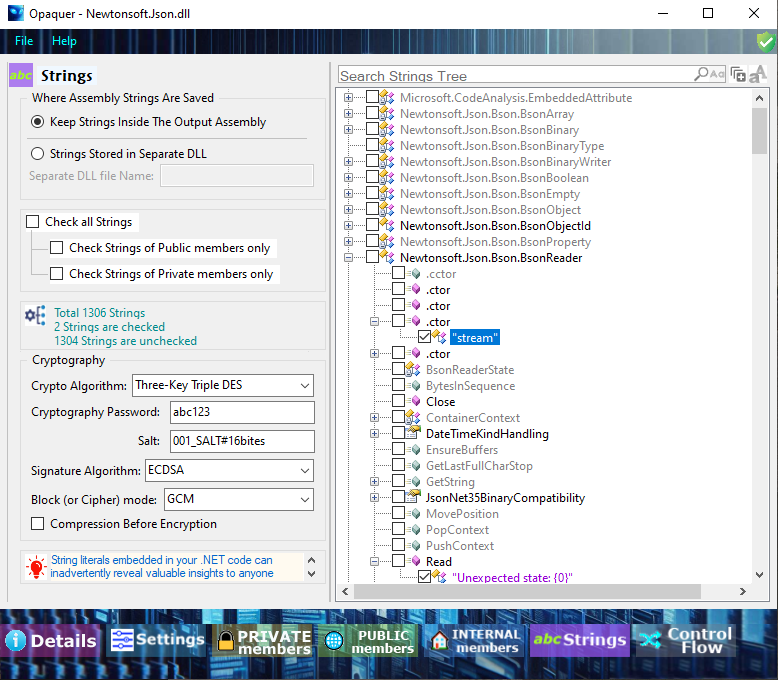Click the method icon next to Read

[414, 561]
